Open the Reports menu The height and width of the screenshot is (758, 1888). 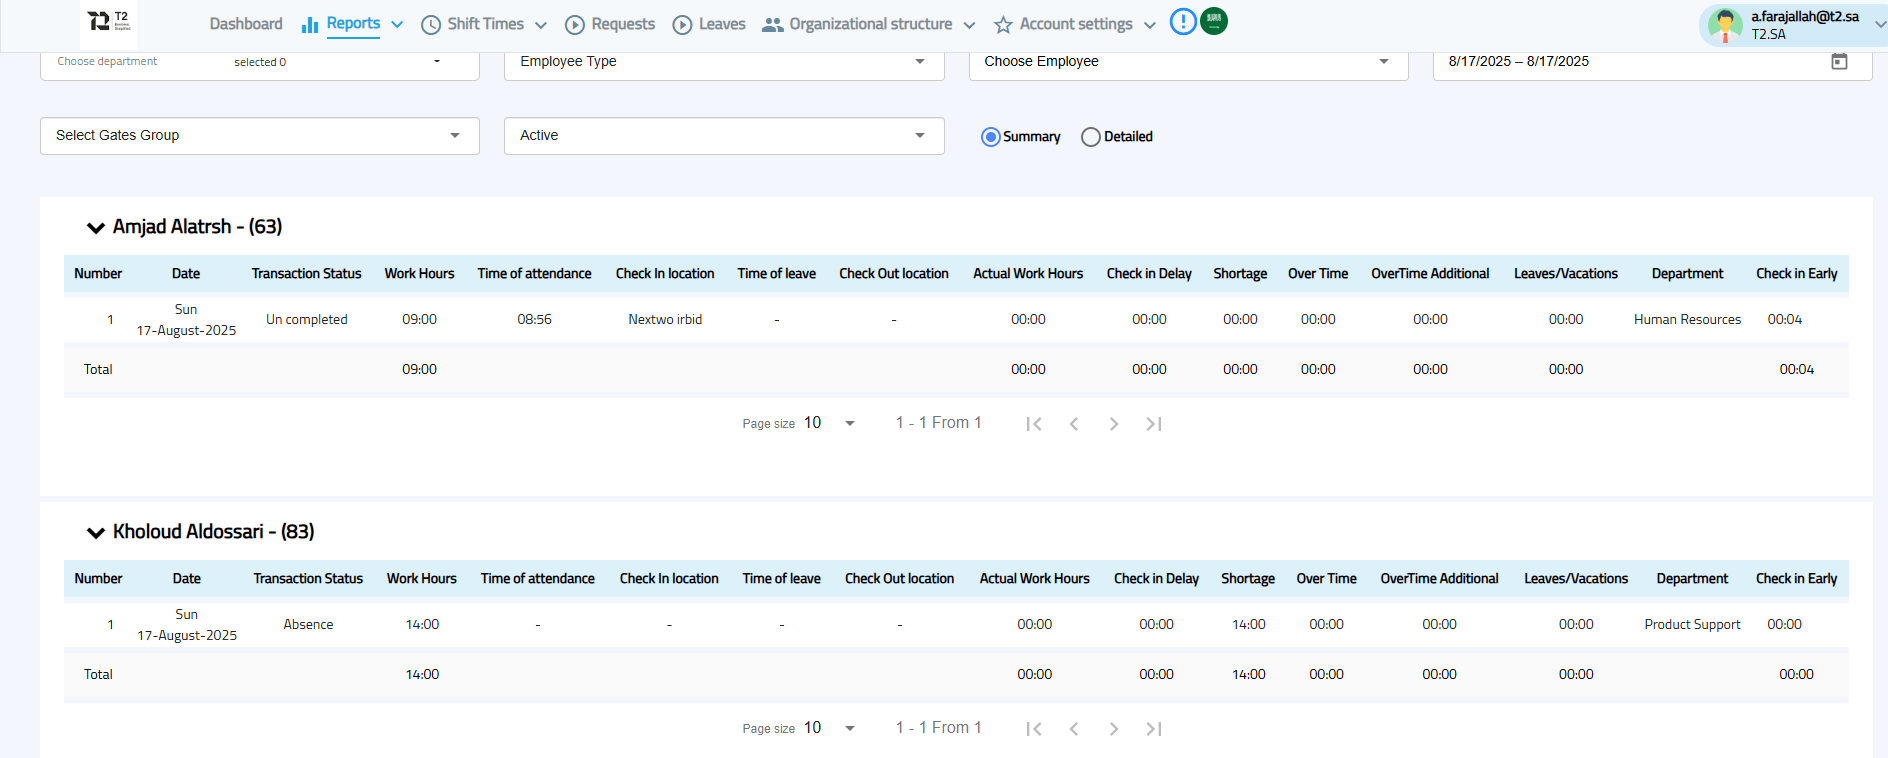[x=353, y=24]
